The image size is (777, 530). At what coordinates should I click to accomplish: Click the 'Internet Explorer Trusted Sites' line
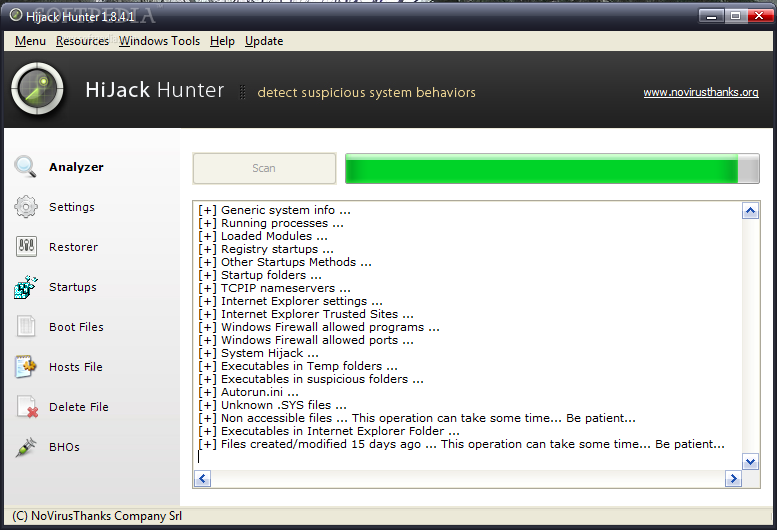pyautogui.click(x=305, y=314)
